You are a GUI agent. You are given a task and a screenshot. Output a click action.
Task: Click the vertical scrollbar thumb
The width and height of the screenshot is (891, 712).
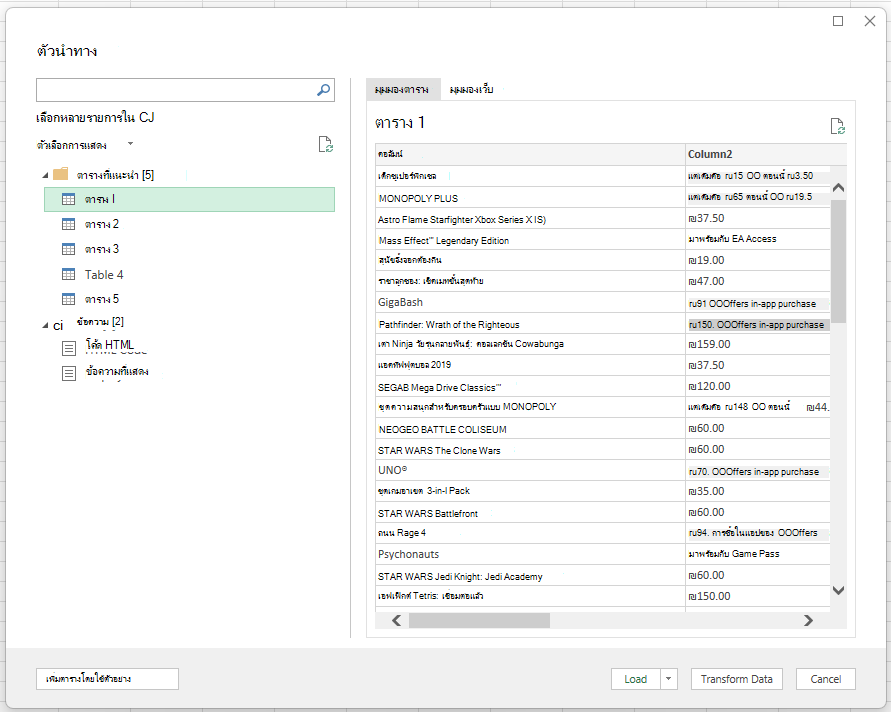point(838,261)
